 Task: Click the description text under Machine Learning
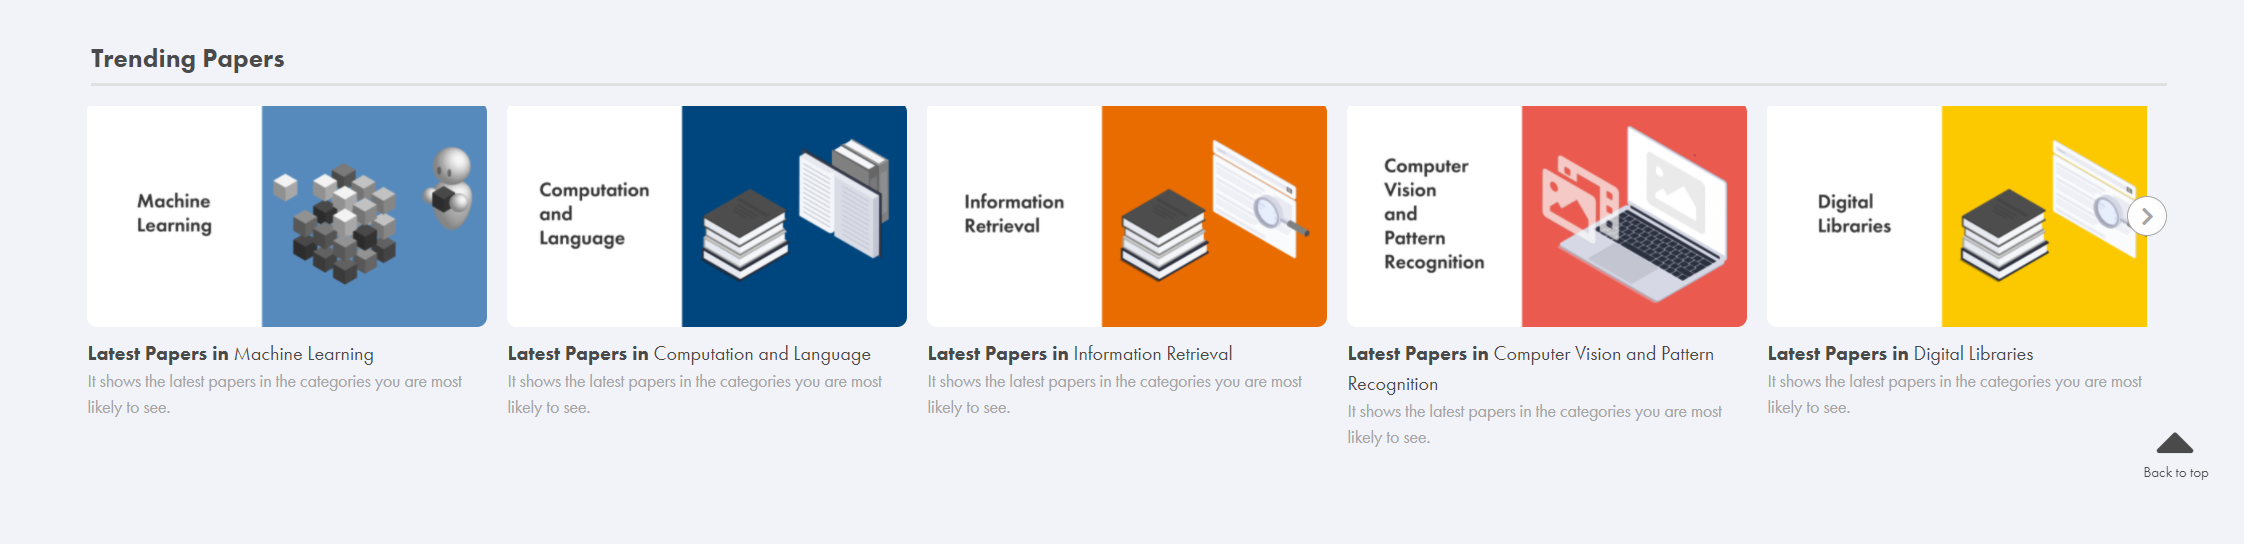[x=275, y=394]
